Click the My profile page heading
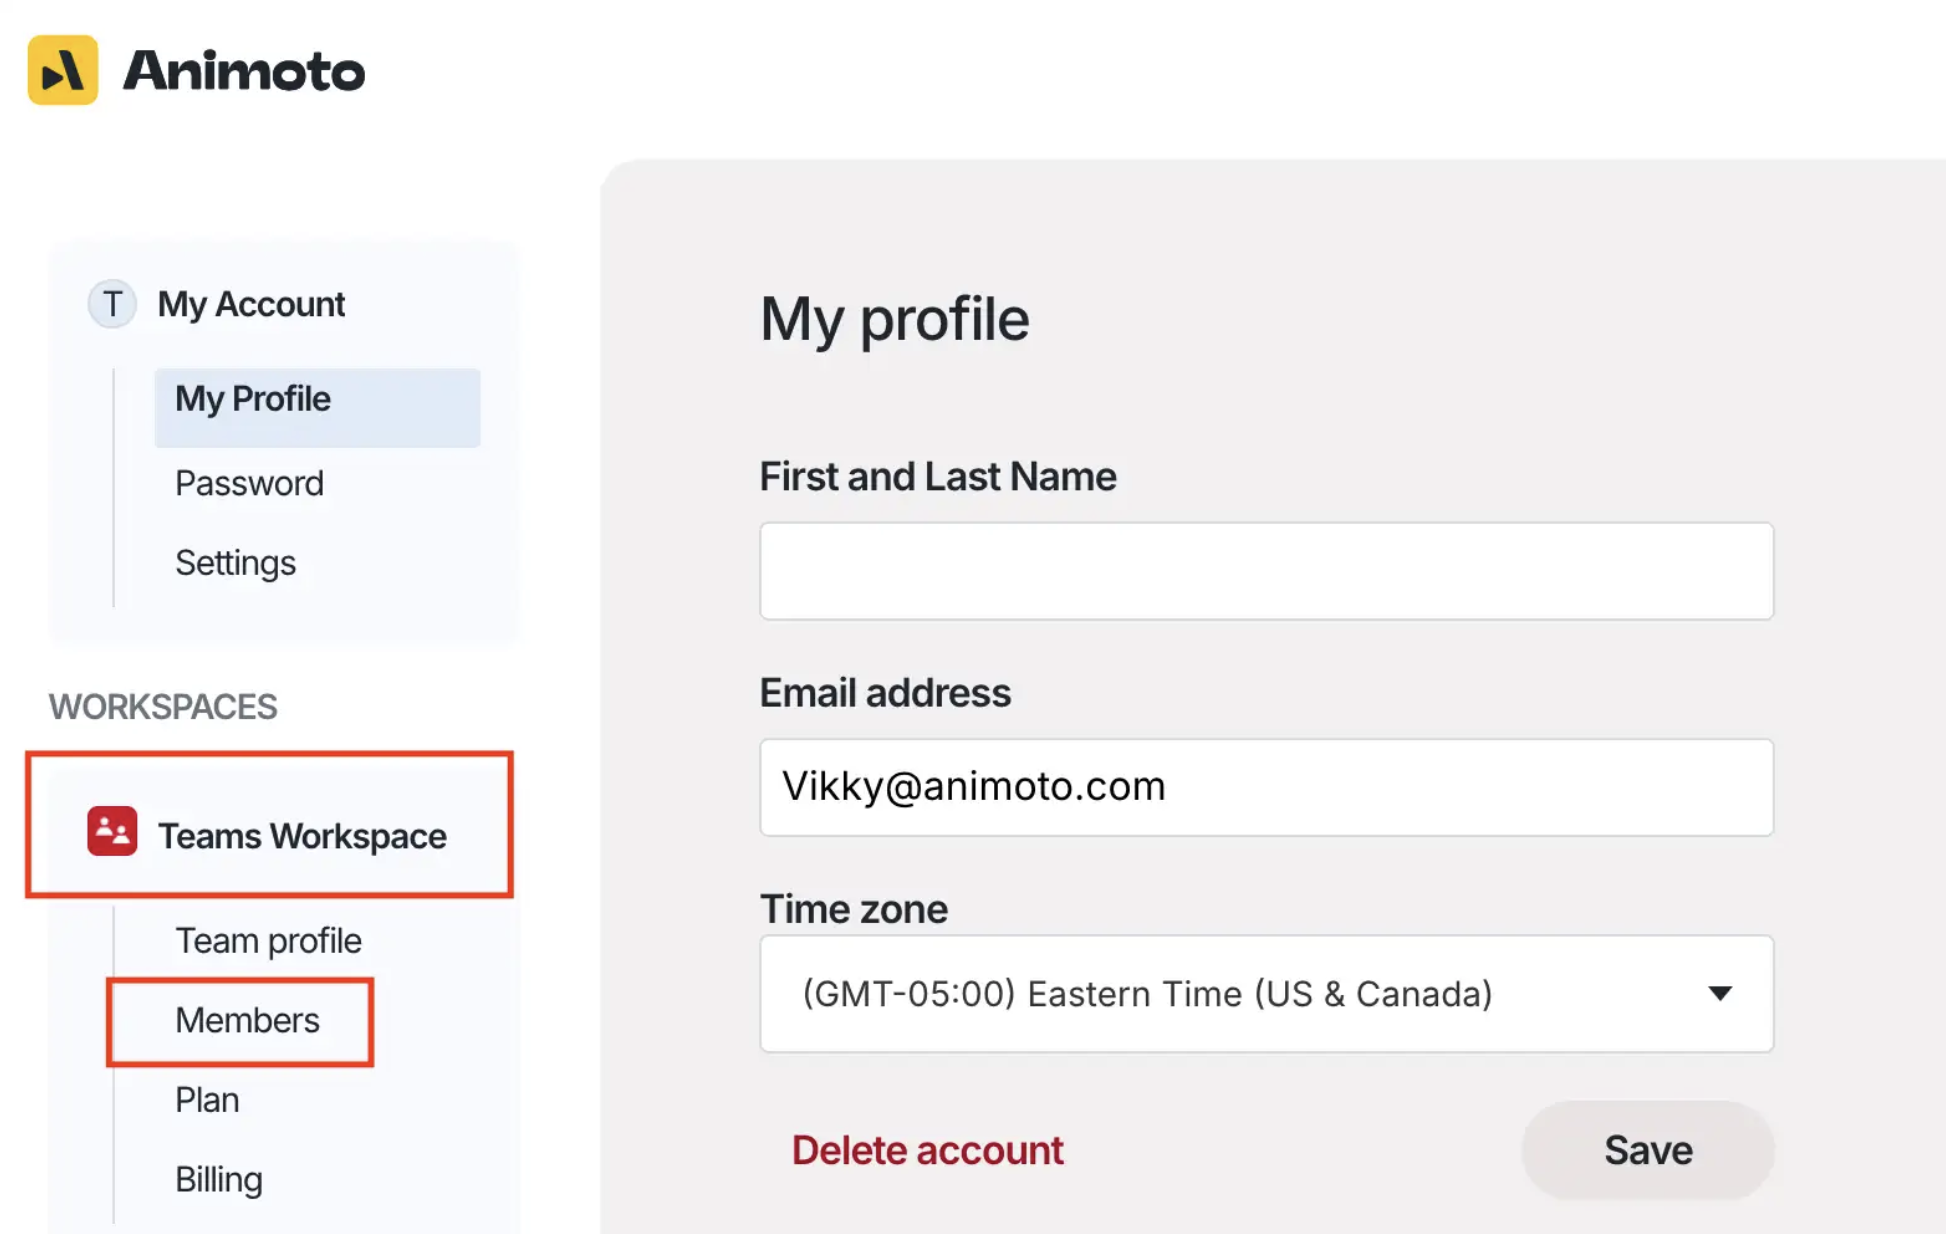 (x=894, y=319)
